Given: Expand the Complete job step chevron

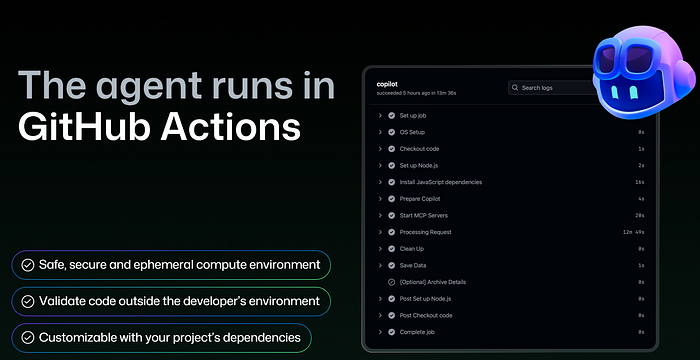Looking at the screenshot, I should (380, 332).
